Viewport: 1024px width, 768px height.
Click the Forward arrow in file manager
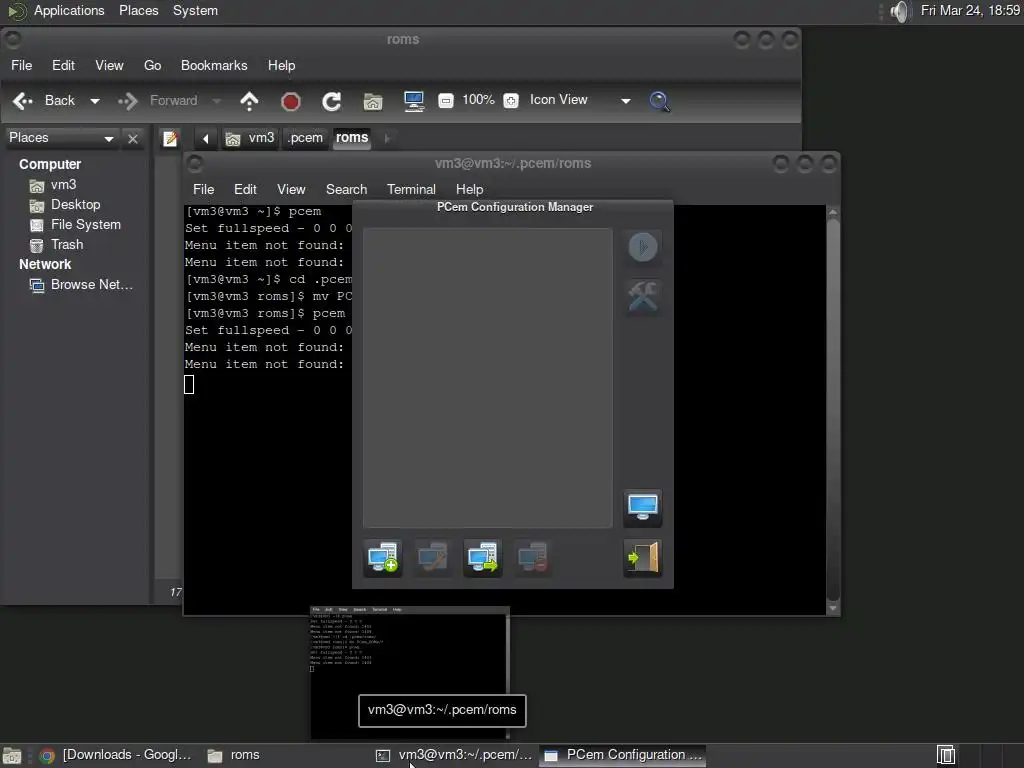128,101
